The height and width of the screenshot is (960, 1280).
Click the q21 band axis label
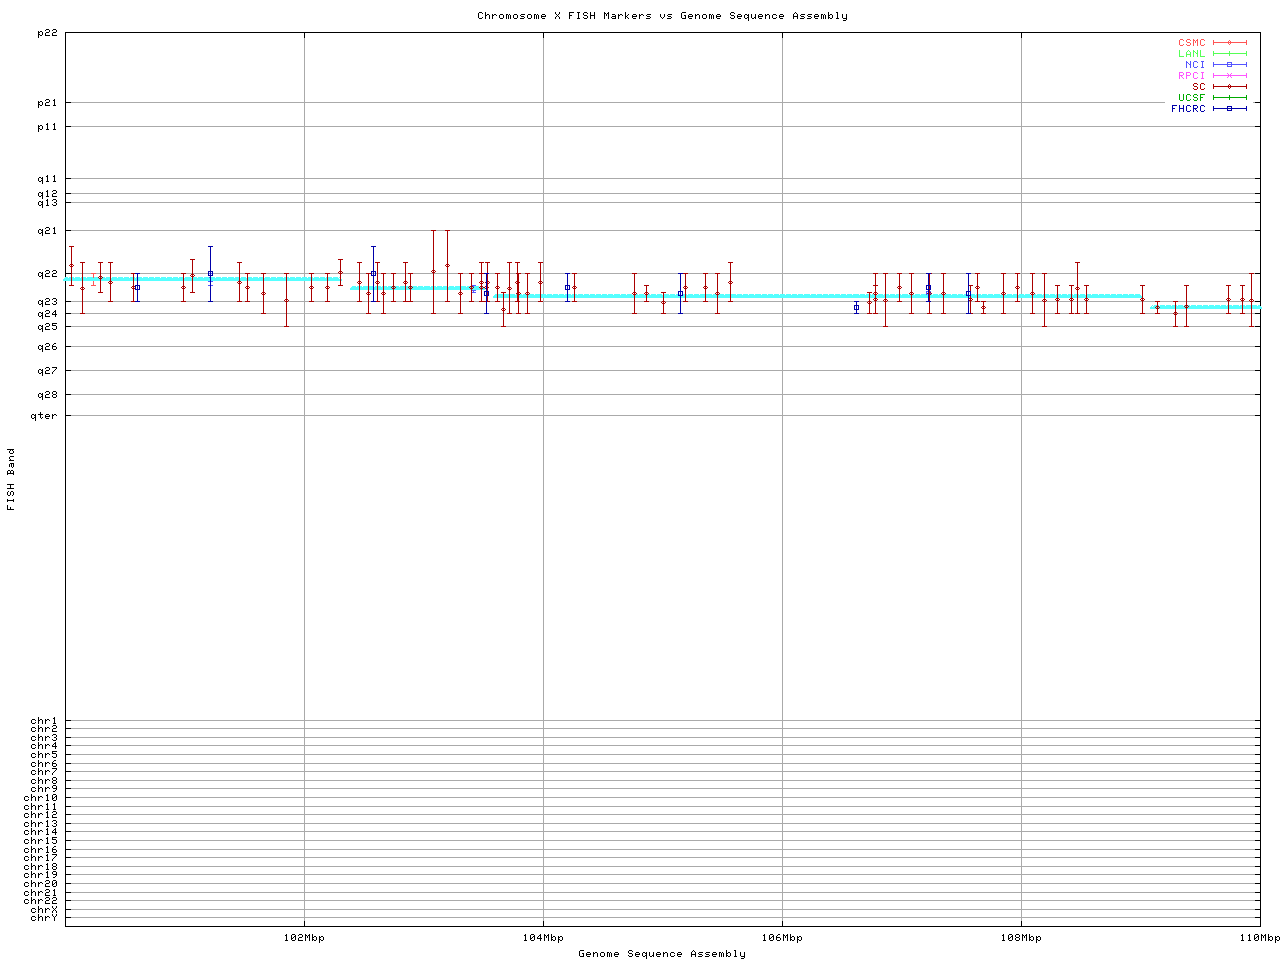(47, 231)
